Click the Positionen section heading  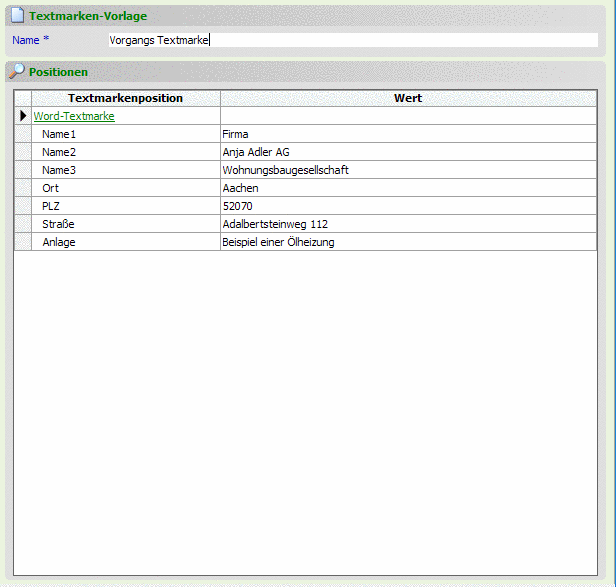(59, 72)
